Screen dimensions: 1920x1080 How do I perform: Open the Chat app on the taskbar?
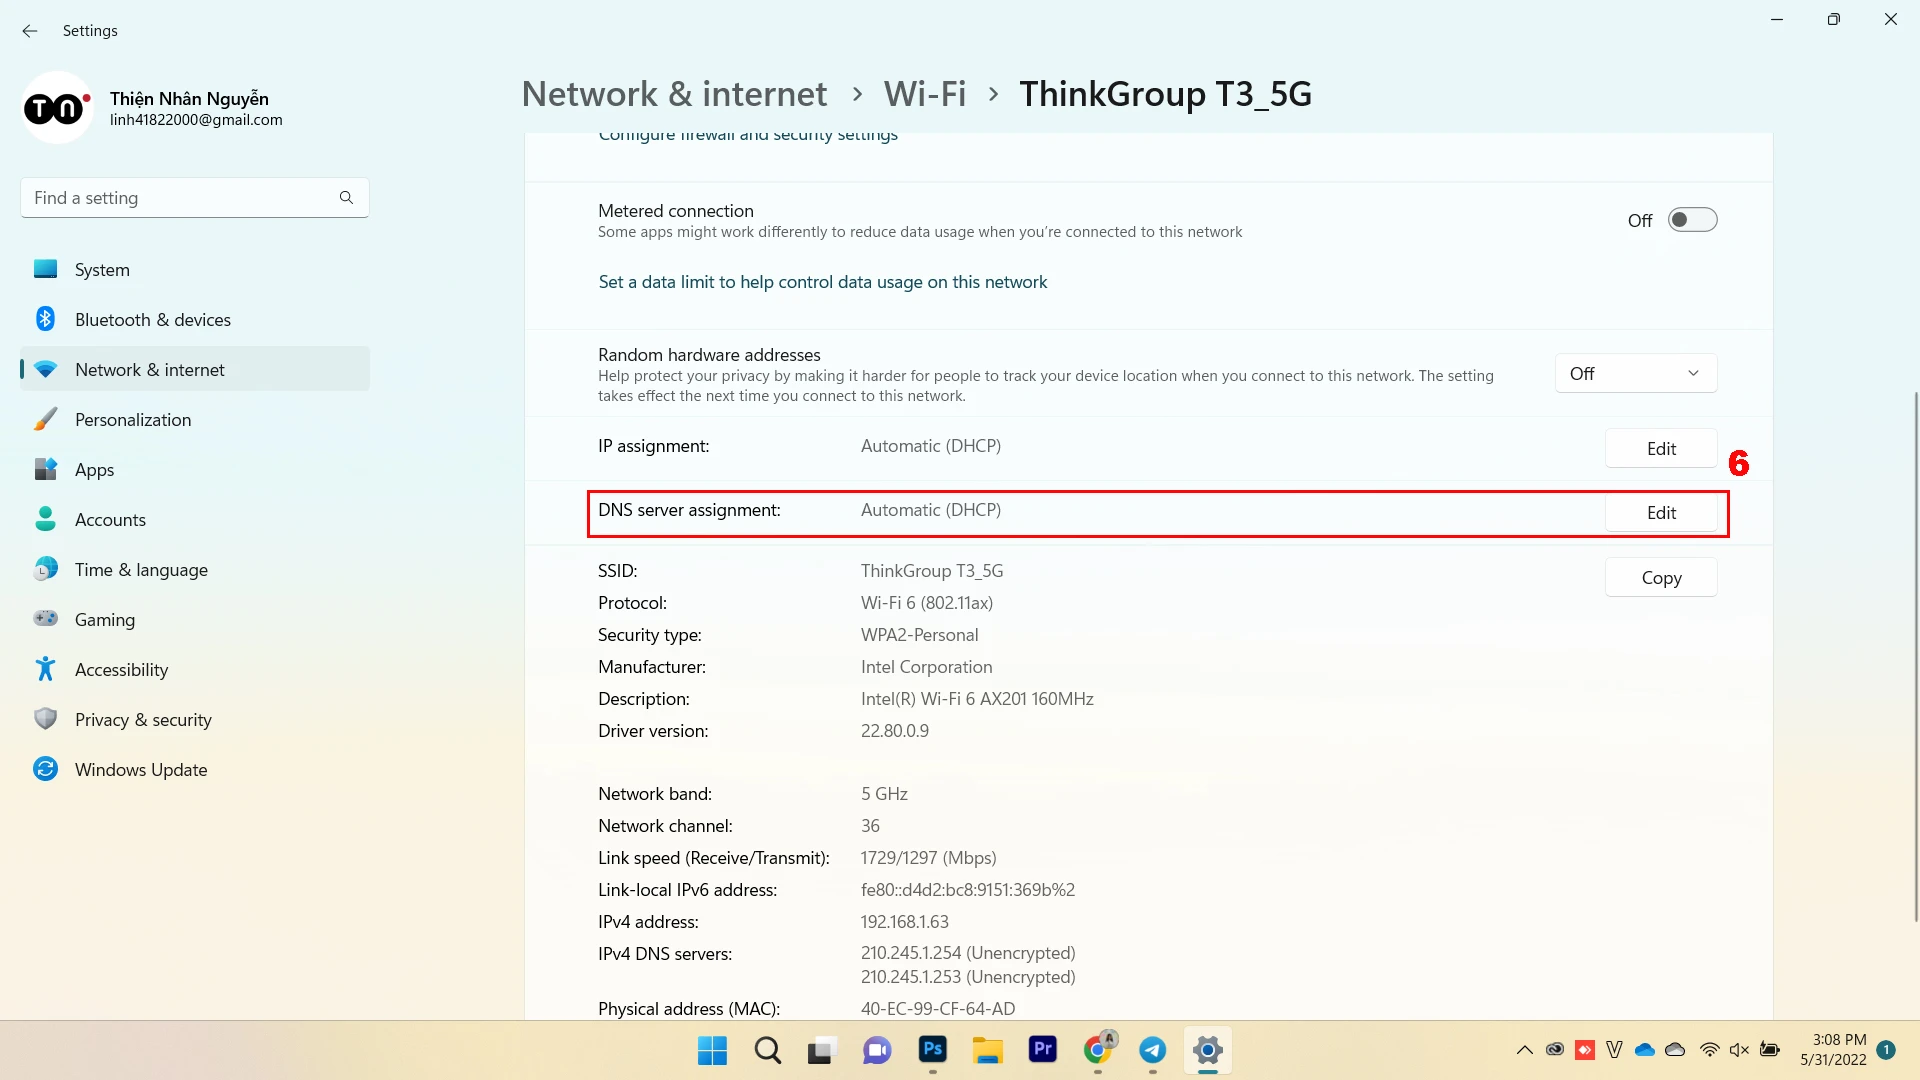tap(877, 1050)
